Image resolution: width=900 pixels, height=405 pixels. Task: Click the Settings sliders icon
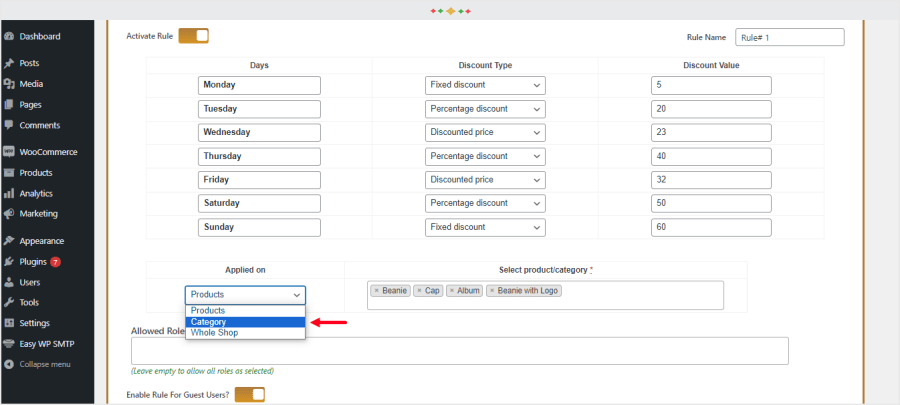9,323
